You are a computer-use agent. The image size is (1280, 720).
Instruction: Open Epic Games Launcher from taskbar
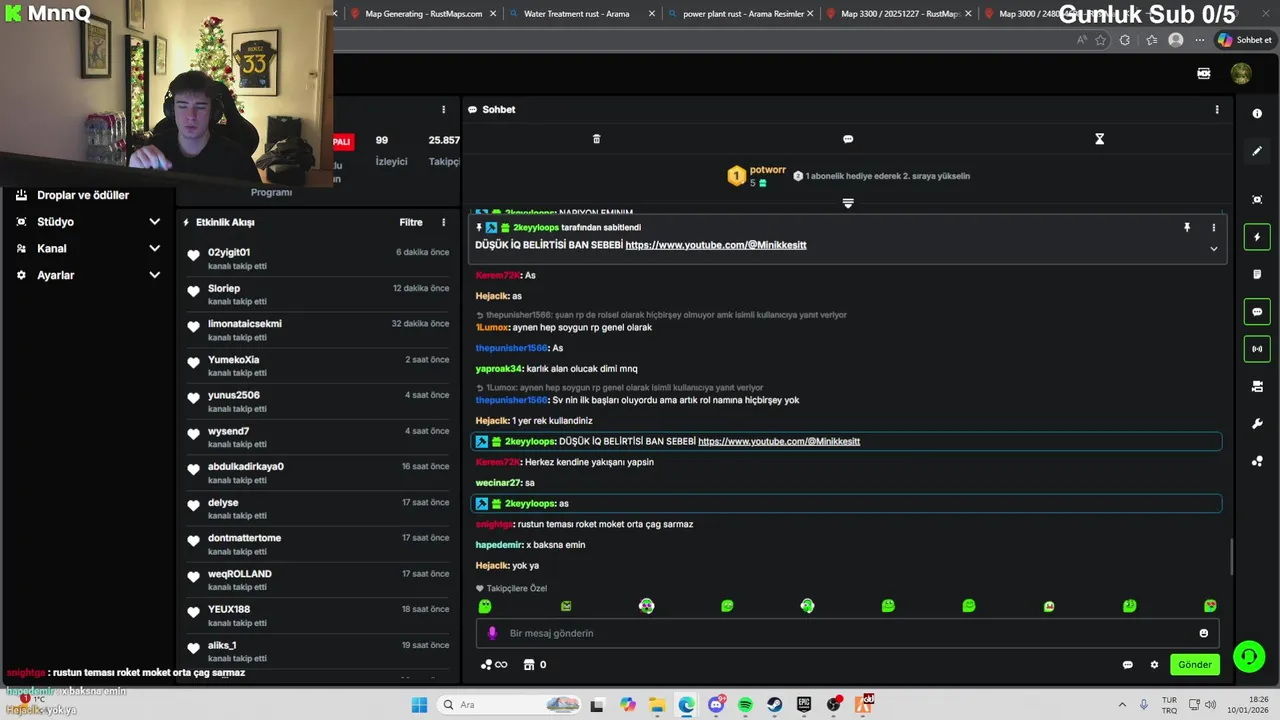click(x=804, y=705)
